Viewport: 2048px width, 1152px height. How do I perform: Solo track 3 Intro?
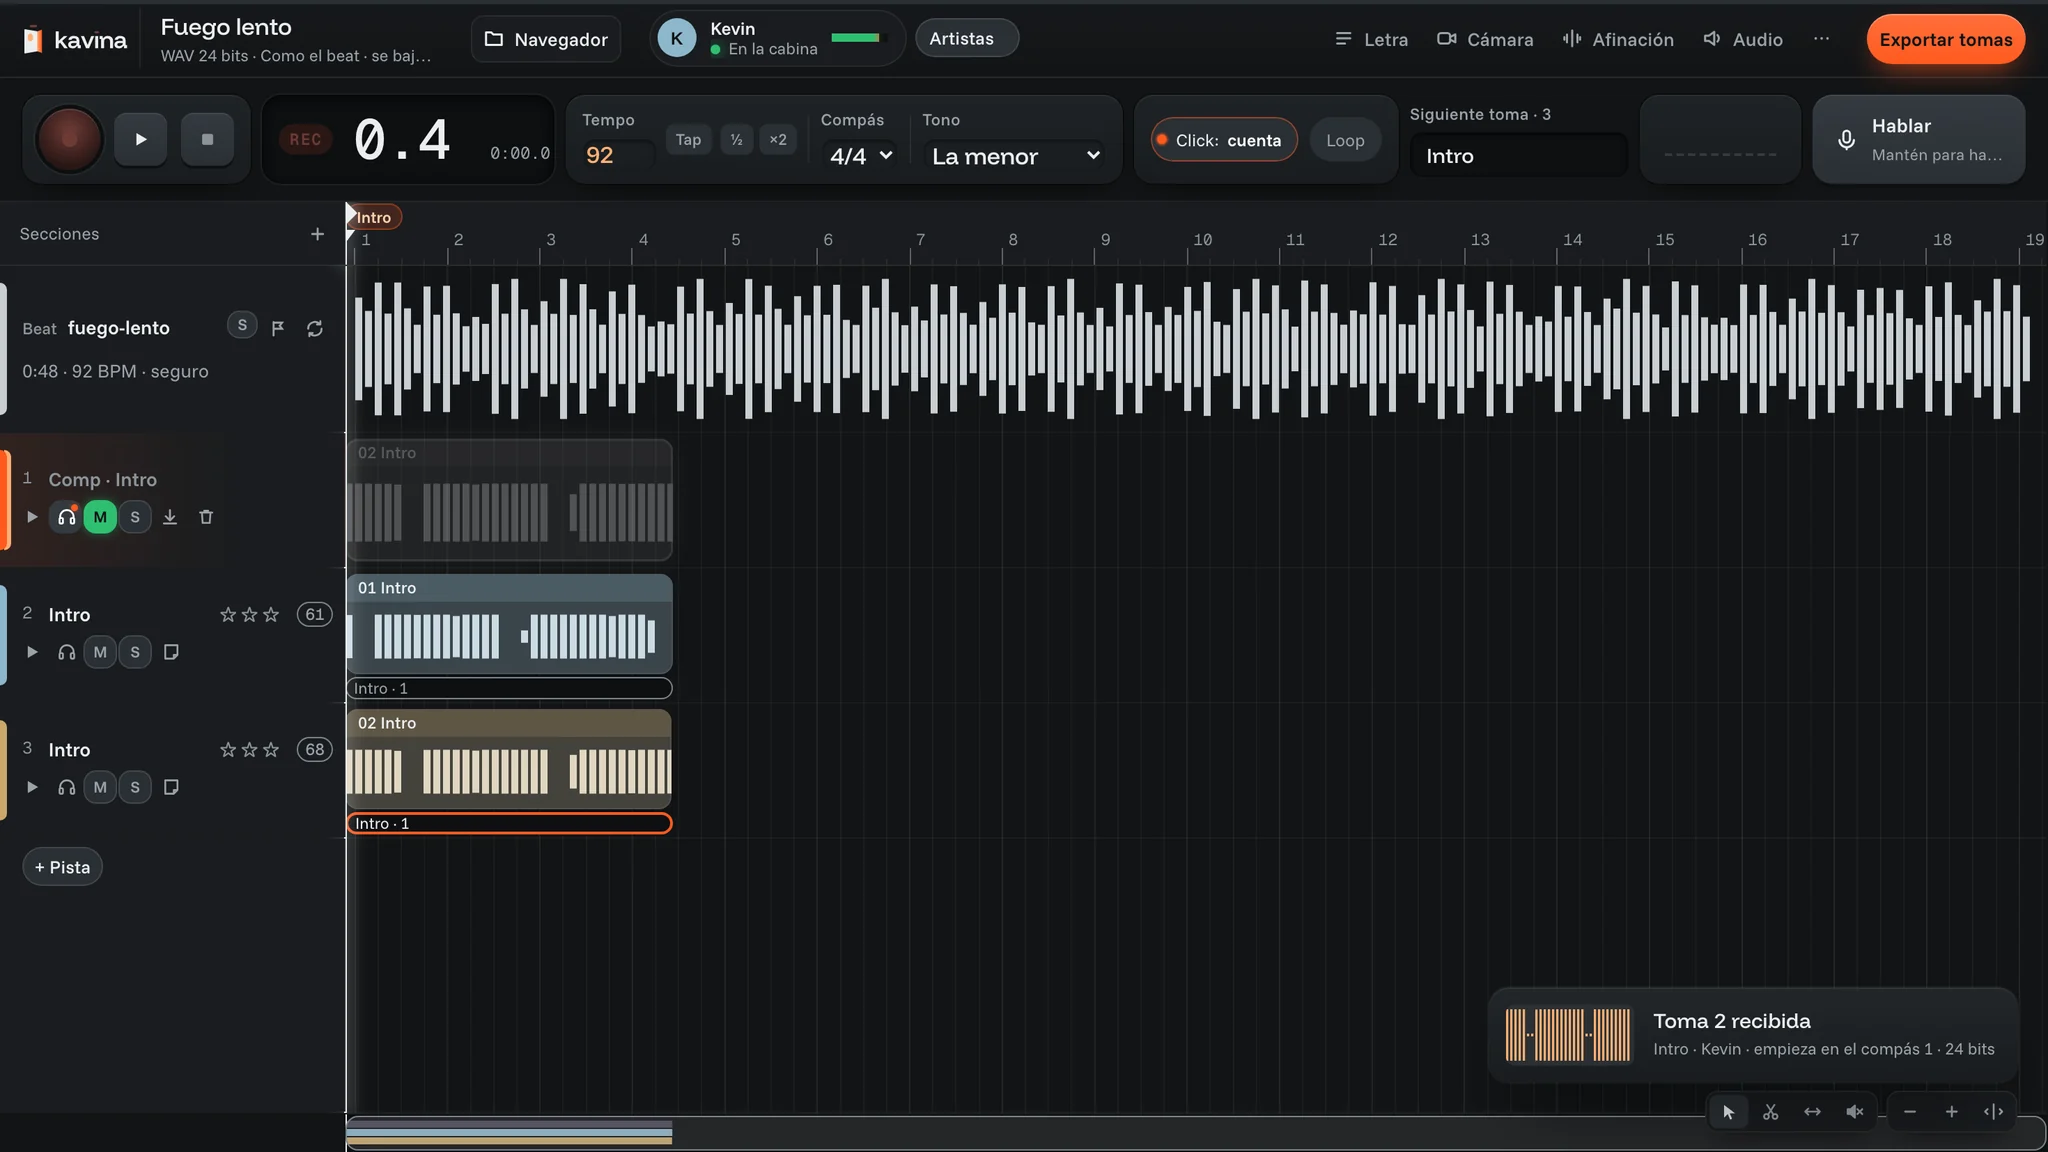point(135,787)
